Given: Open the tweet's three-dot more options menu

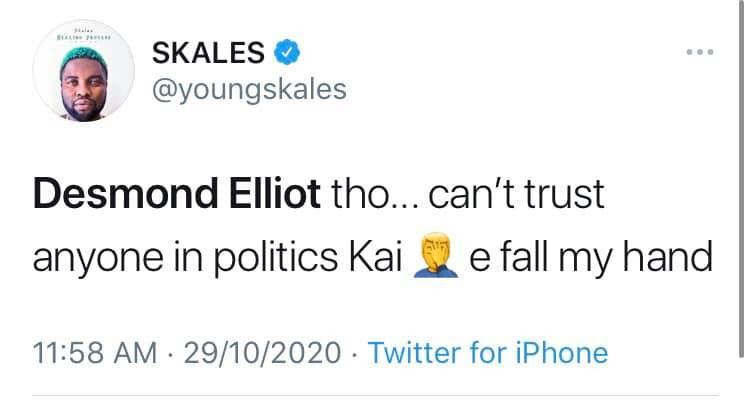Looking at the screenshot, I should (x=700, y=52).
